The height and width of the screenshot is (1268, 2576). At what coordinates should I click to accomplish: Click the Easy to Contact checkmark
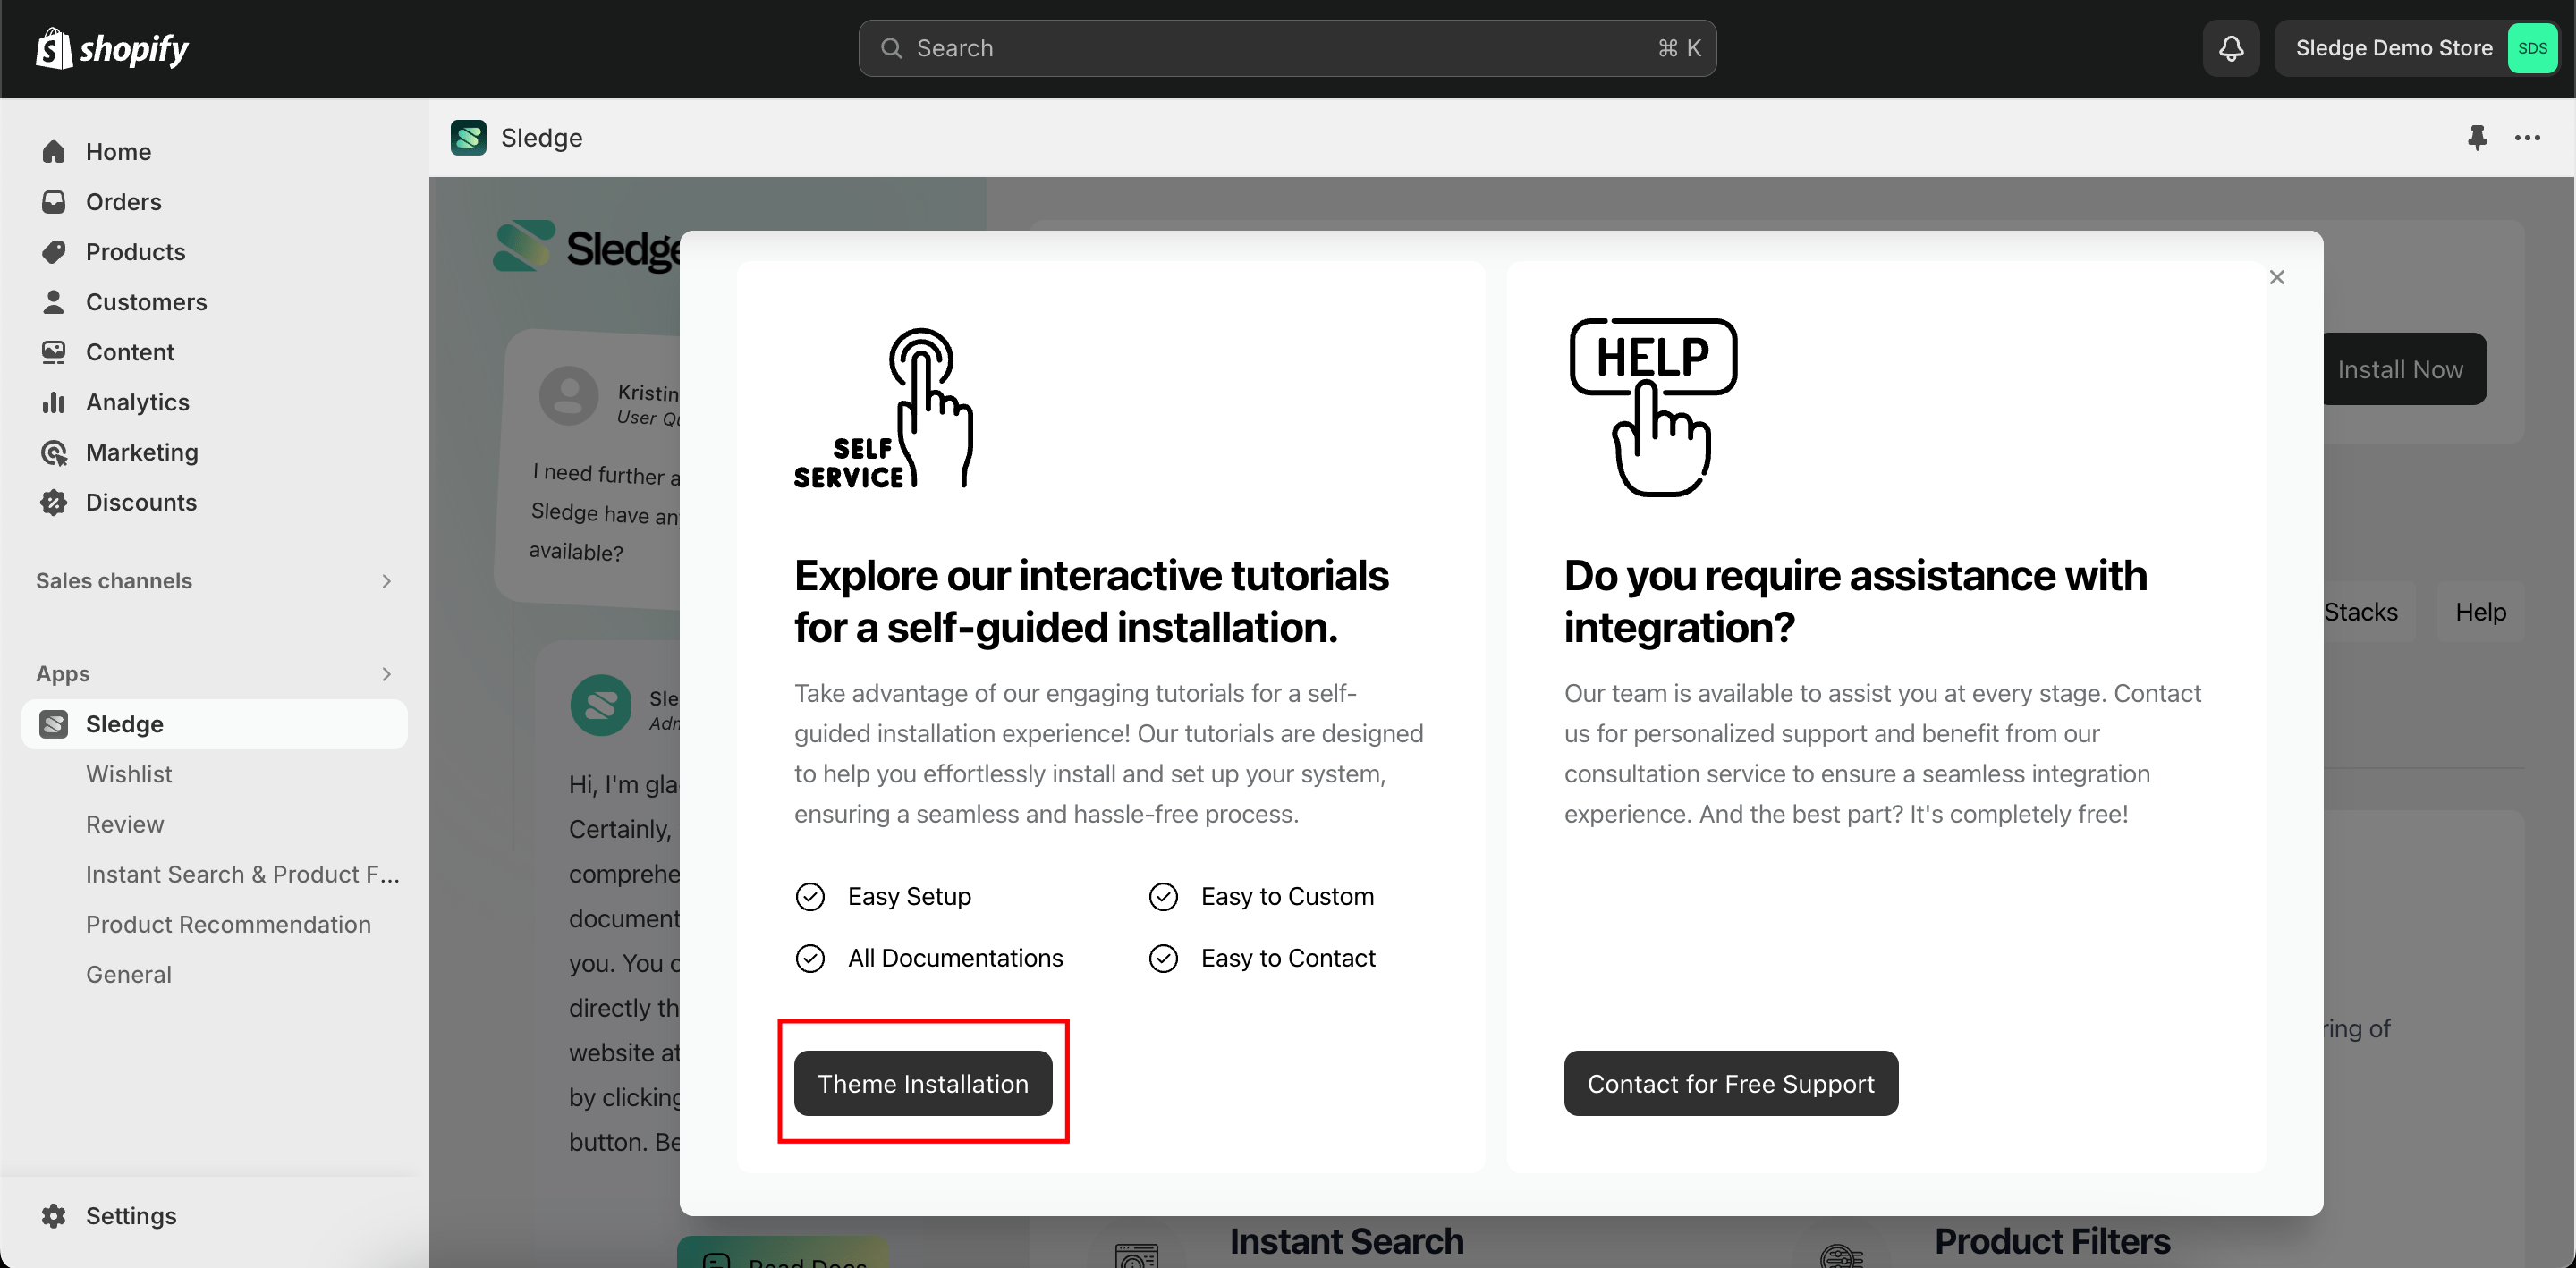pos(1163,958)
